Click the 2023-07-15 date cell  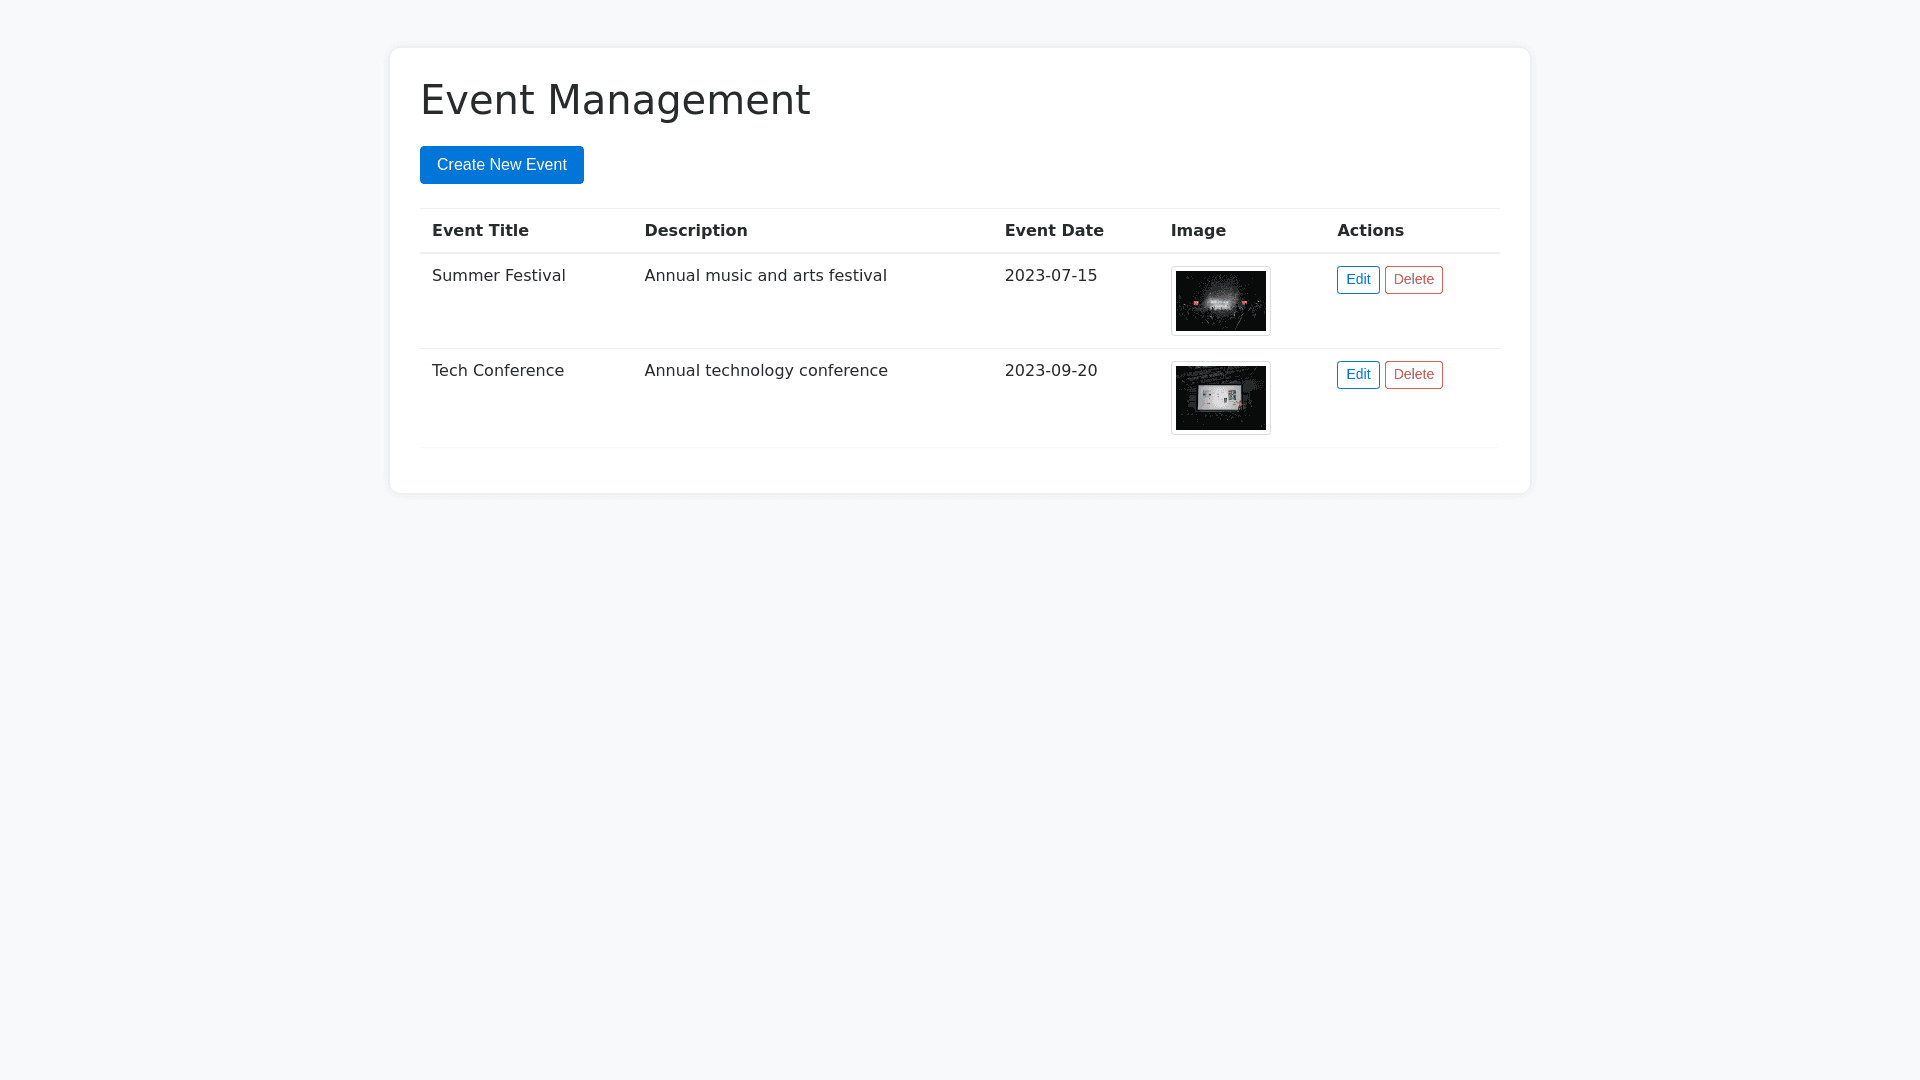(x=1050, y=276)
